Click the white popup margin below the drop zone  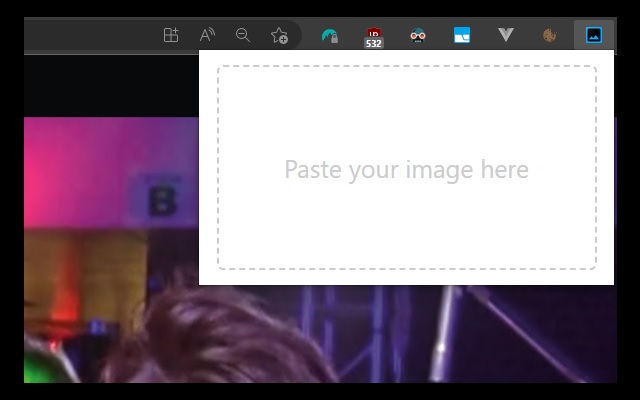(x=407, y=277)
